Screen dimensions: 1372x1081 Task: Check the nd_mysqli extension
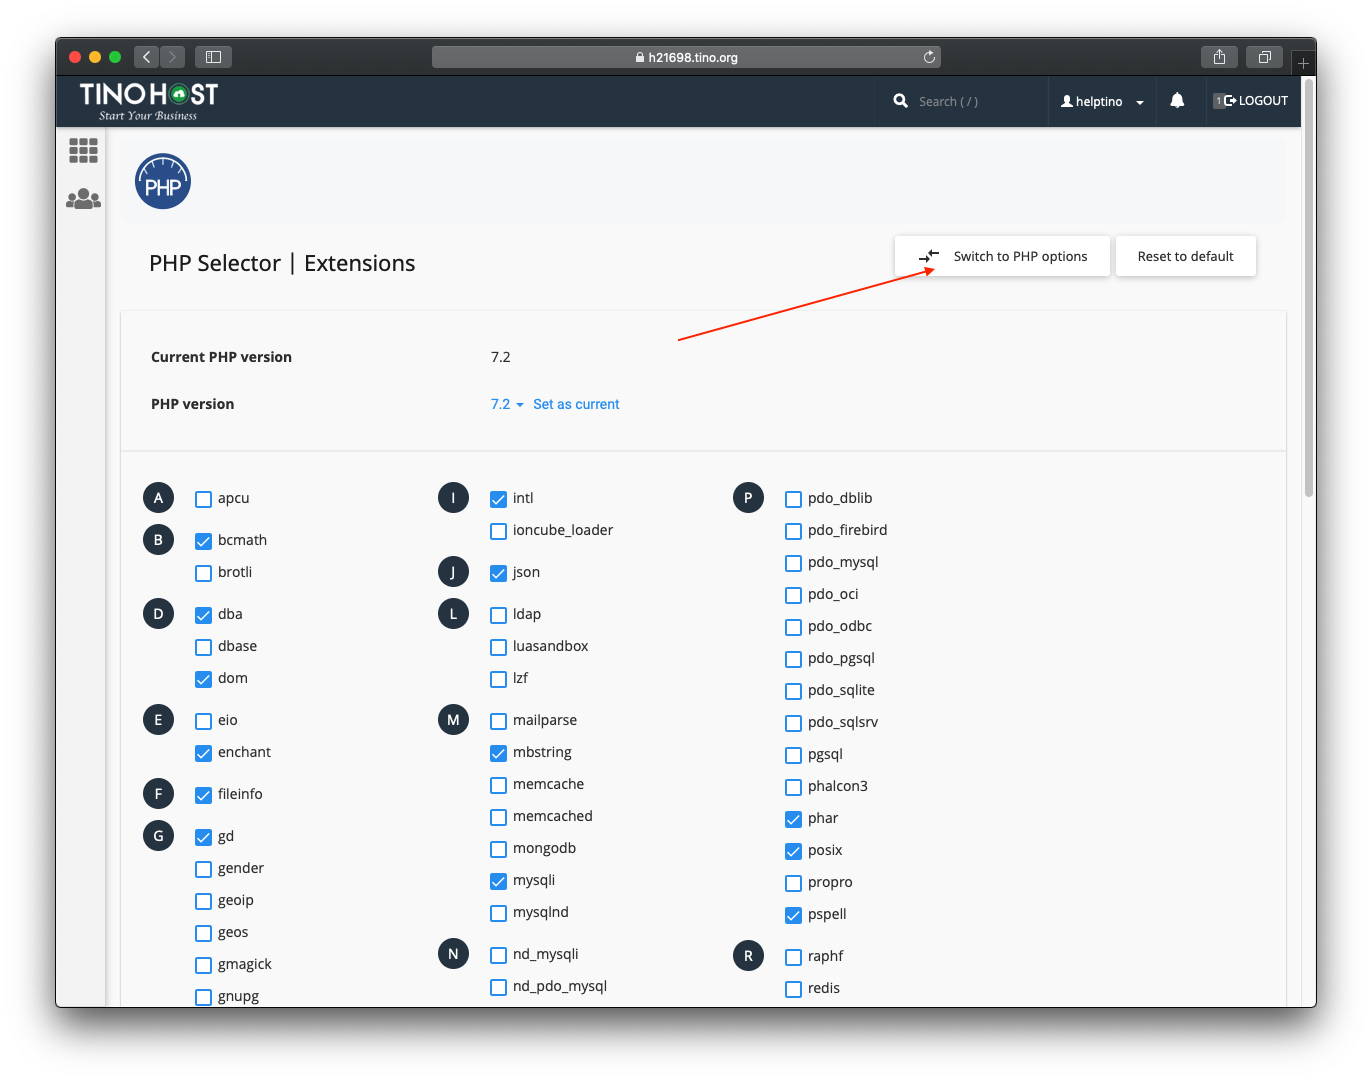pos(498,955)
